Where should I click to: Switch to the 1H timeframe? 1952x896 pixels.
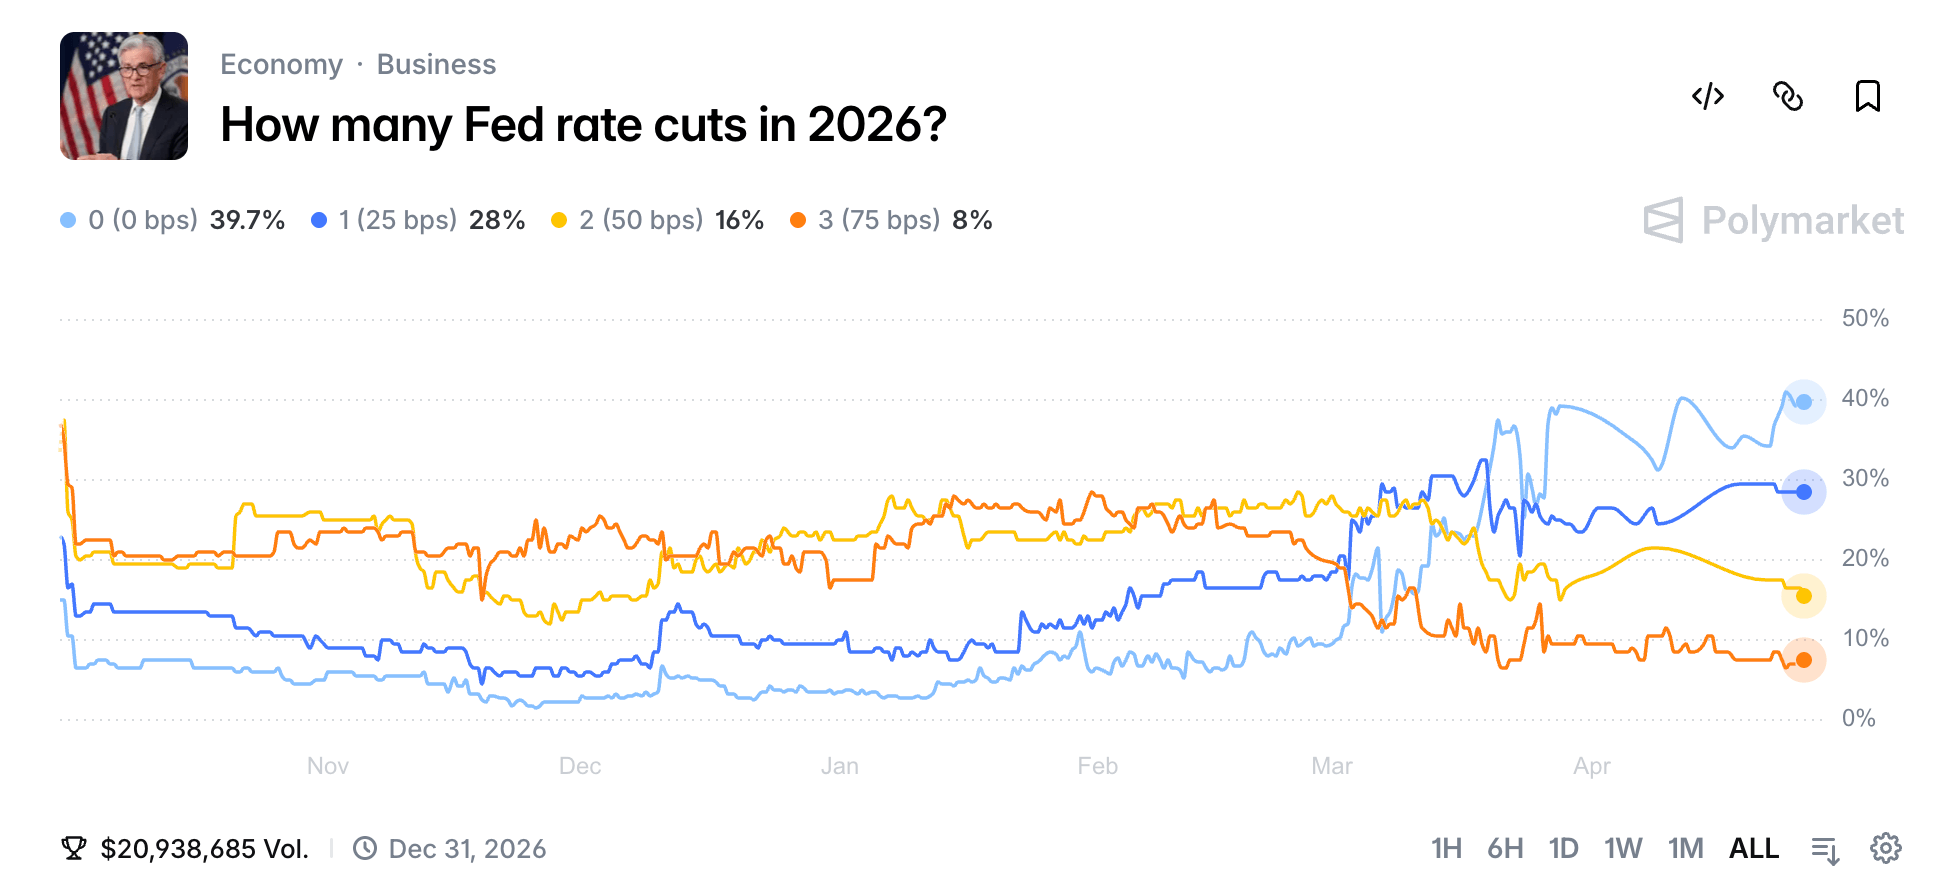[x=1446, y=848]
